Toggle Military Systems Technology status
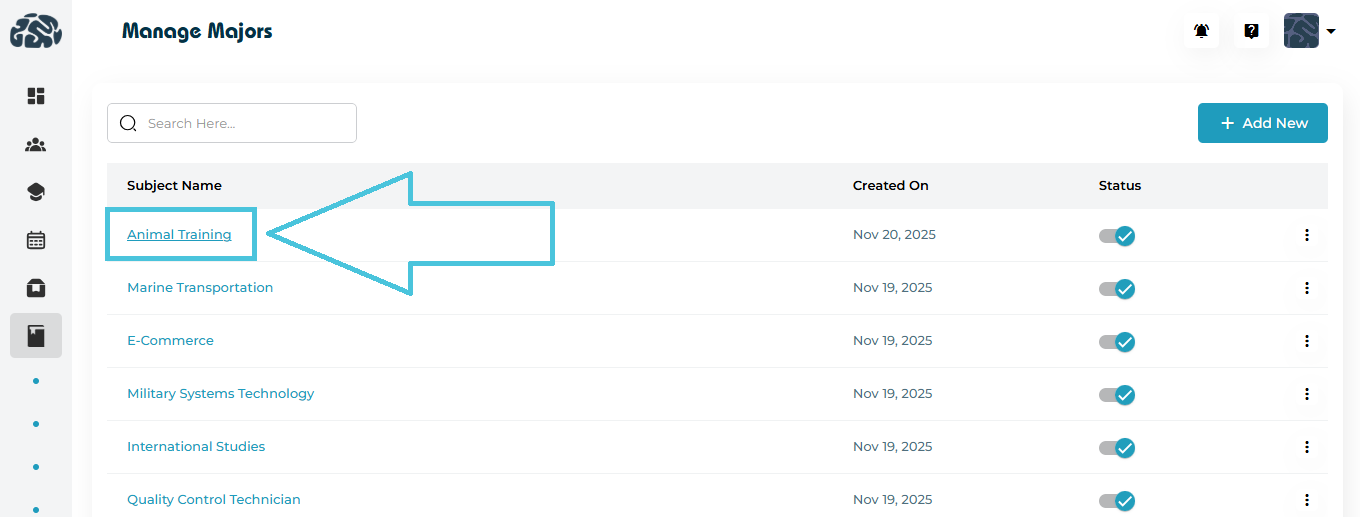1360x517 pixels. (x=1117, y=395)
